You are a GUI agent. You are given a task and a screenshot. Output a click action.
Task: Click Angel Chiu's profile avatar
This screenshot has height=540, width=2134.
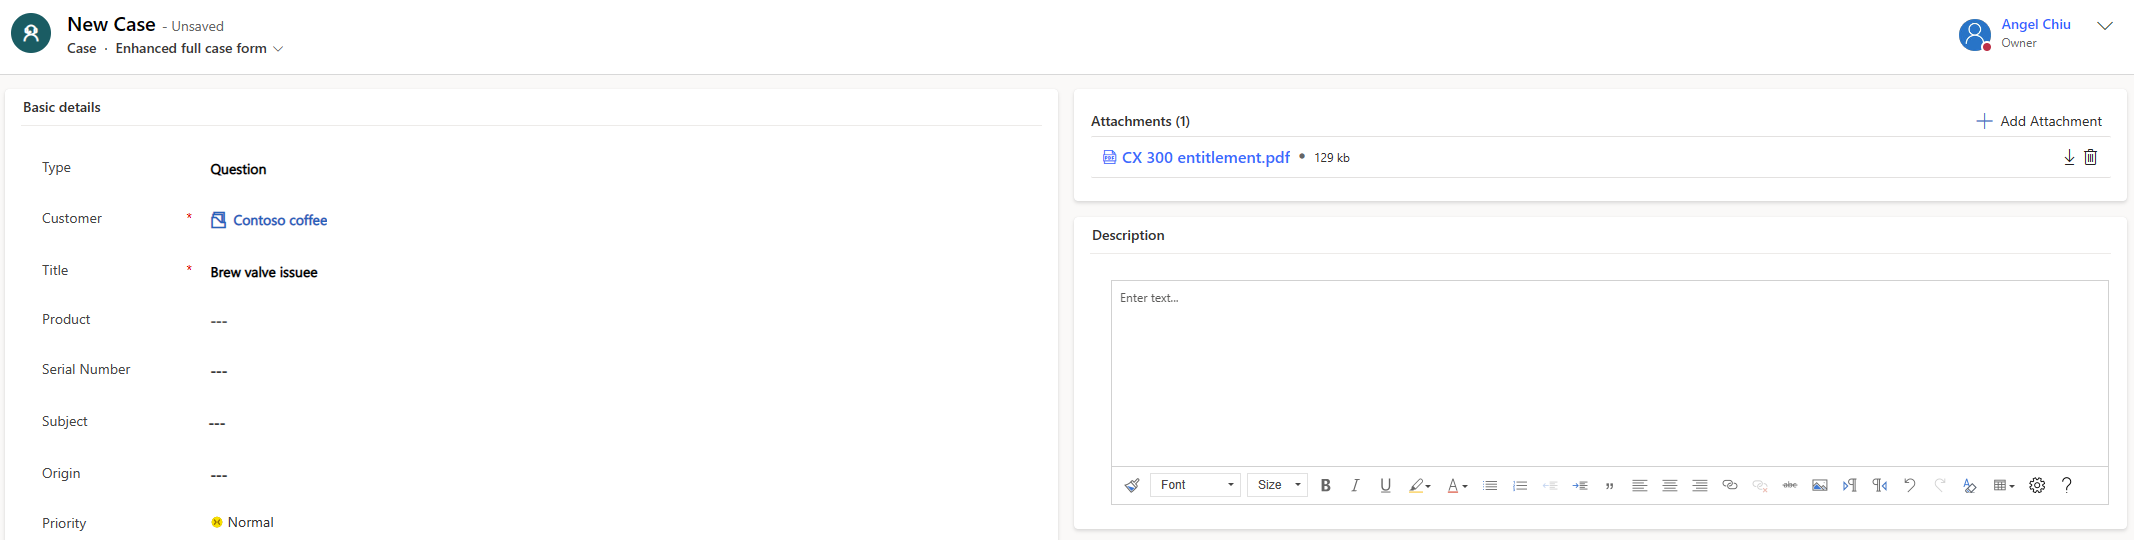(1975, 35)
